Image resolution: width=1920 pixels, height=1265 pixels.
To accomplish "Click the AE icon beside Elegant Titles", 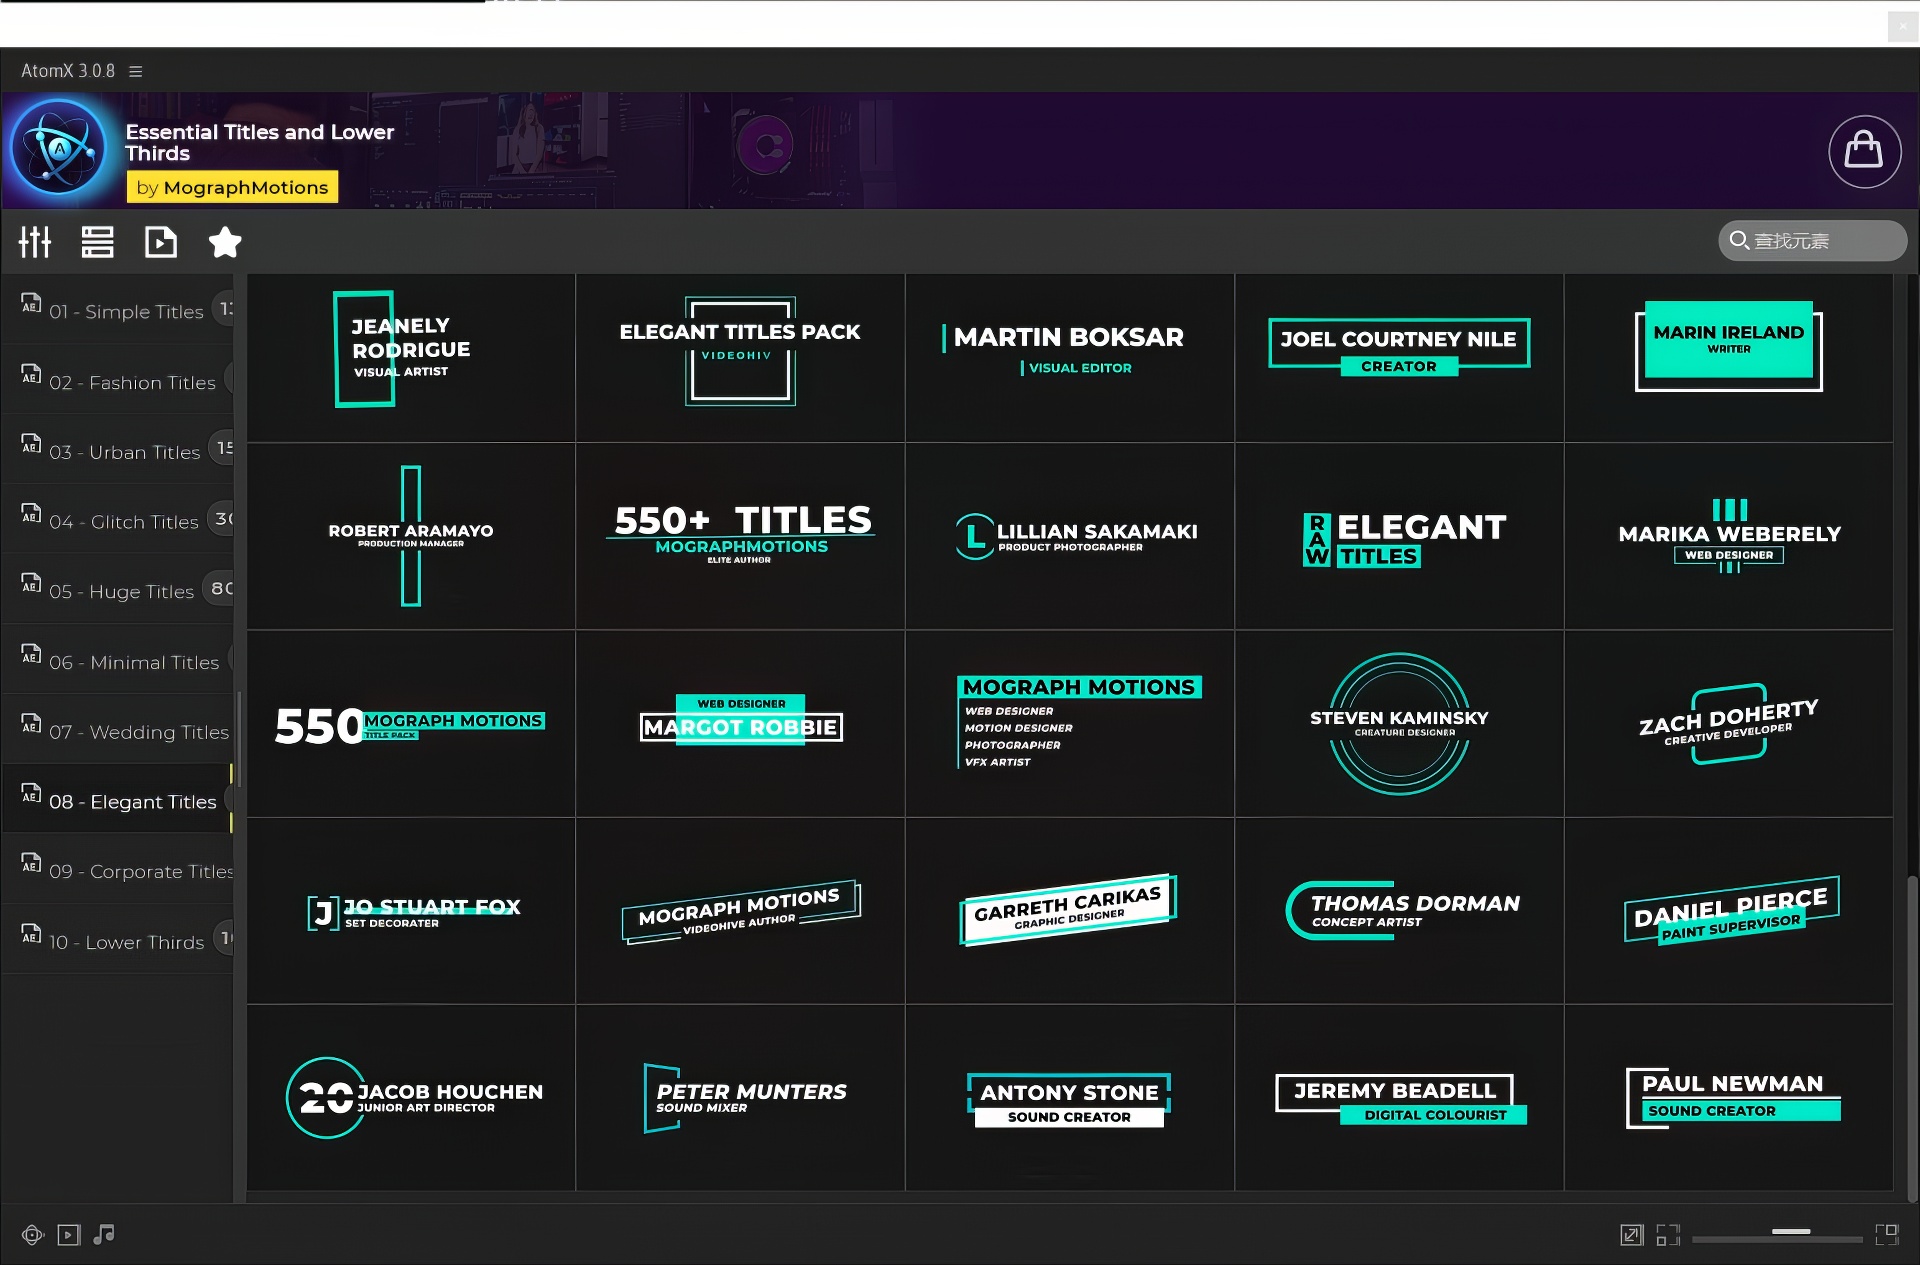I will click(x=32, y=793).
